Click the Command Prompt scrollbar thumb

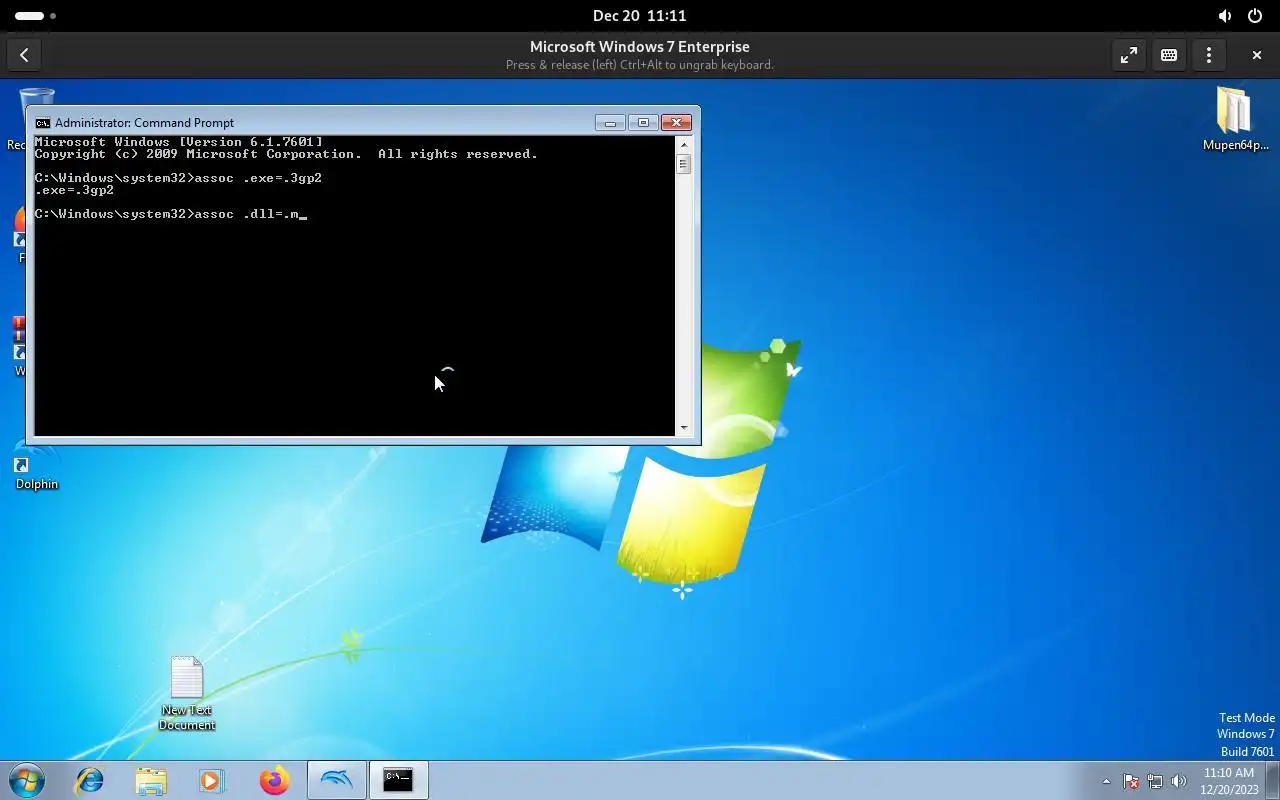684,164
